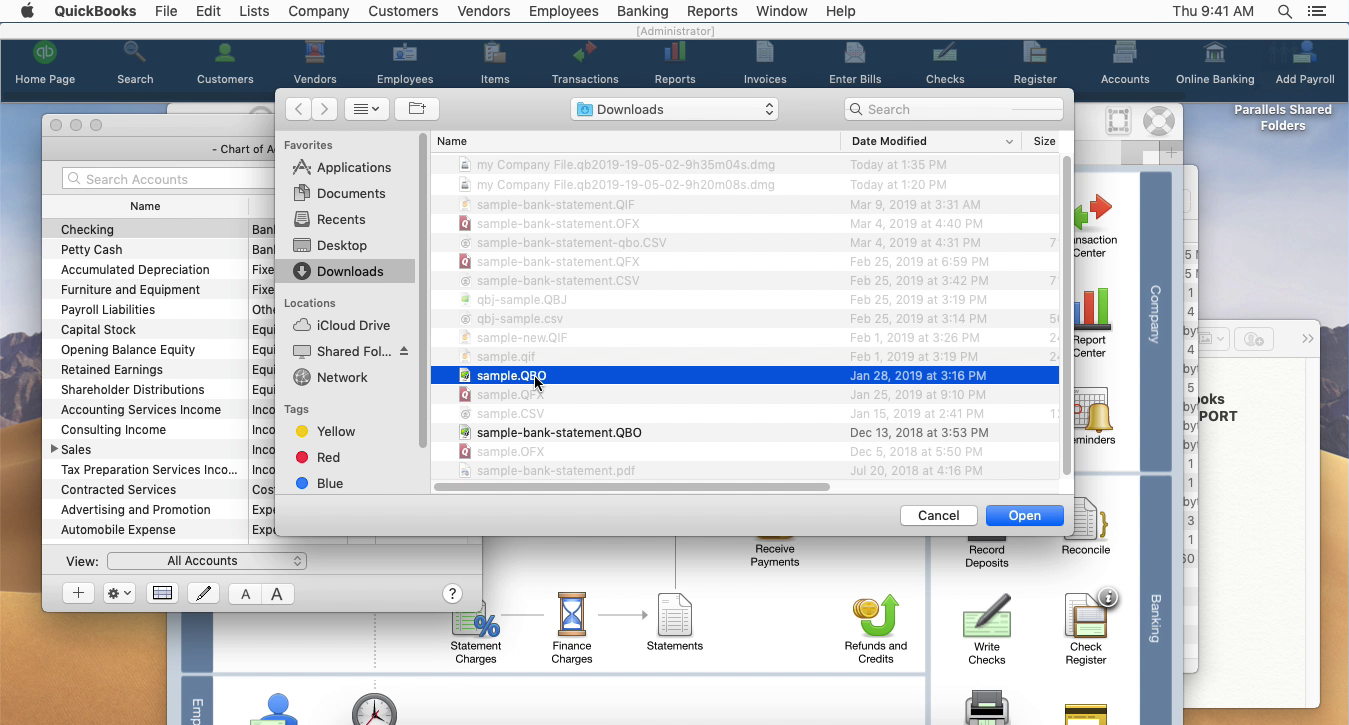Viewport: 1349px width, 725px height.
Task: Increase font size with large A button
Action: coord(277,594)
